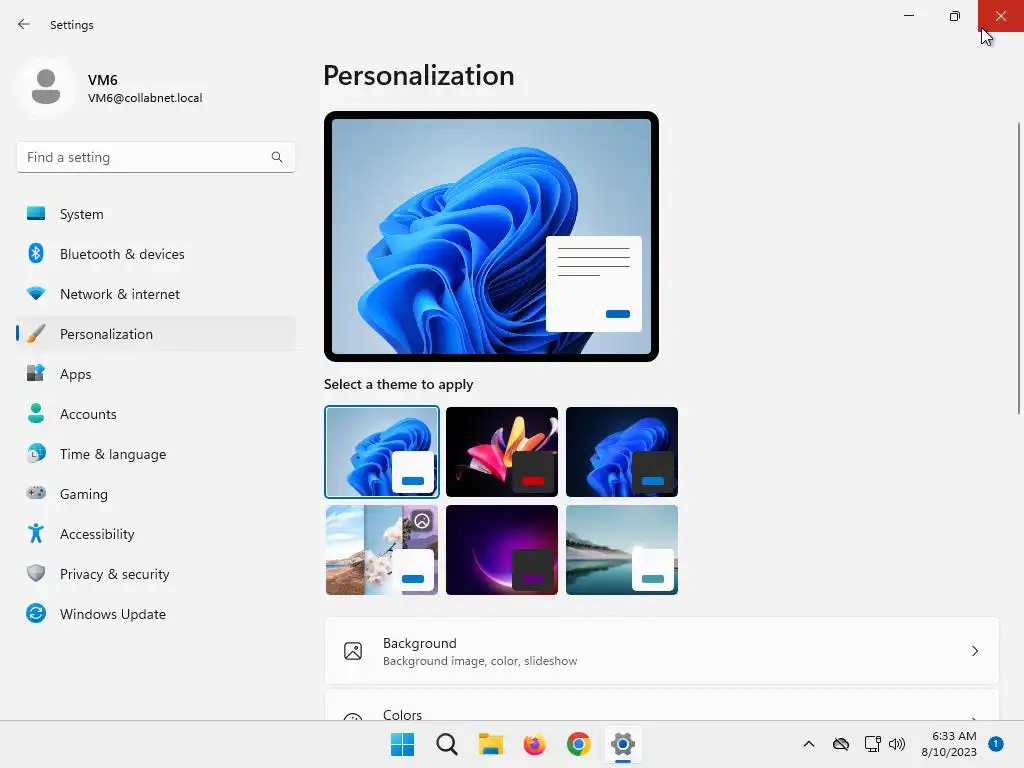Apply the Windows spotlight collage theme

point(381,549)
